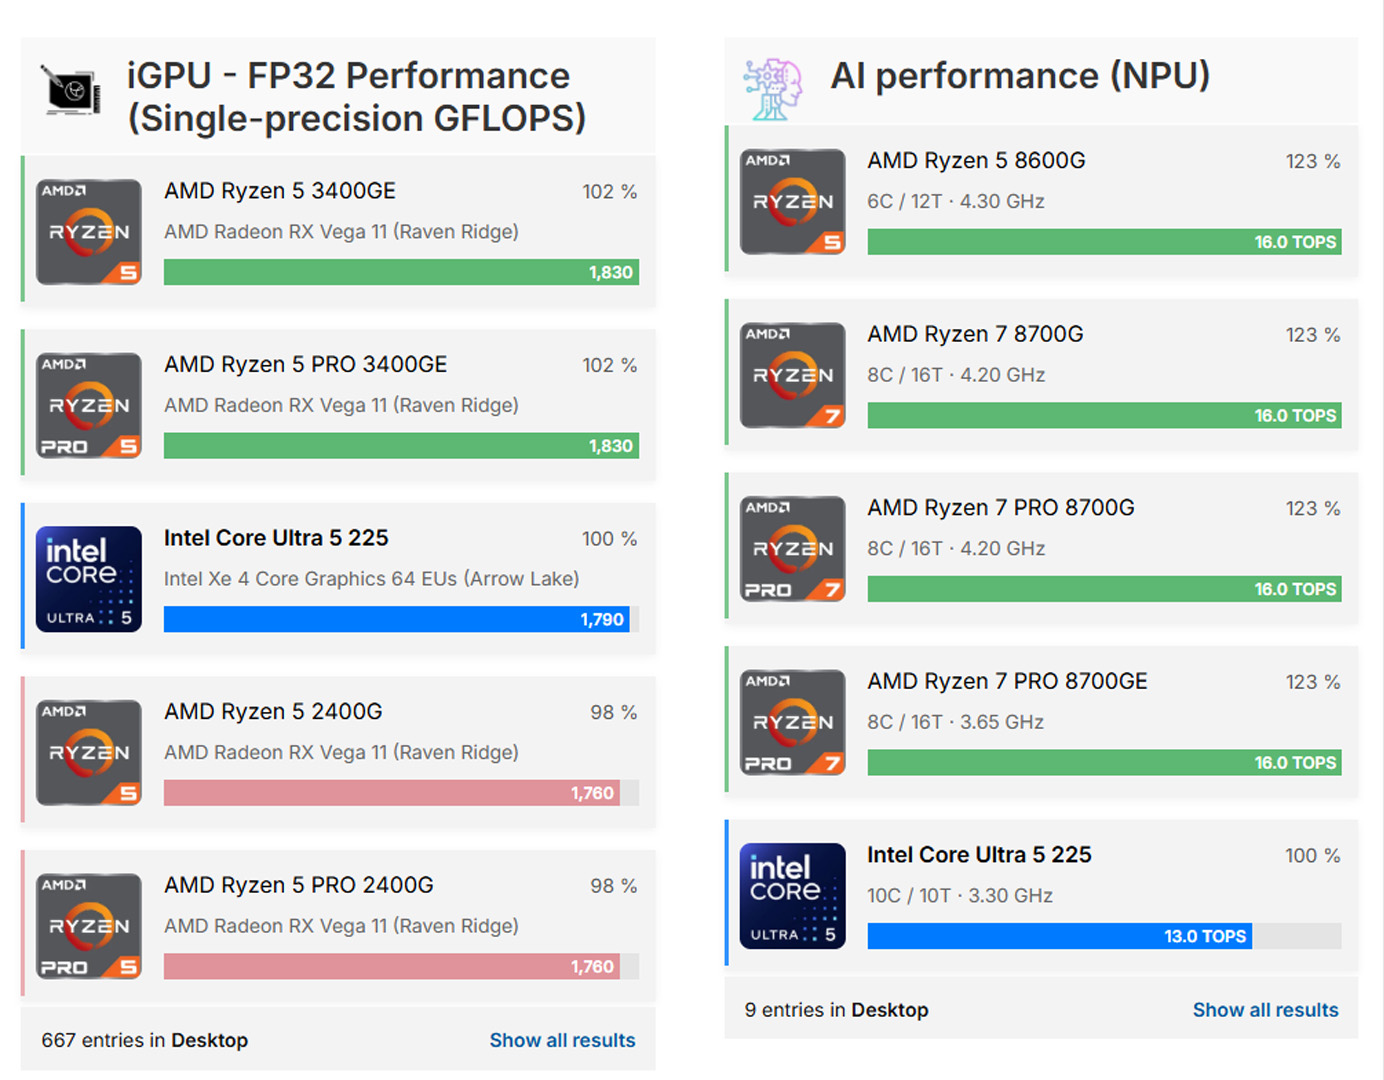Open Show all results under iGPU list
Screen dimensions: 1384x1080
562,1040
